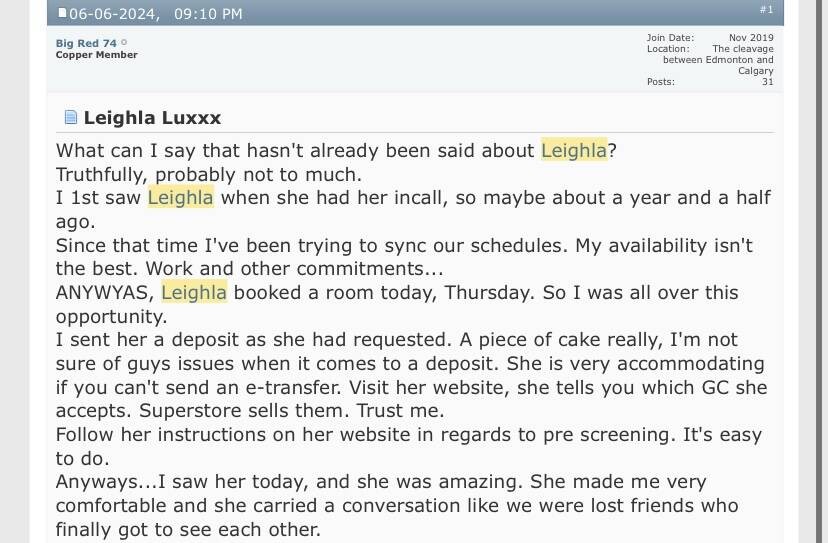828x543 pixels.
Task: Click the highlighted Leighla in the first sentence
Action: click(x=574, y=151)
